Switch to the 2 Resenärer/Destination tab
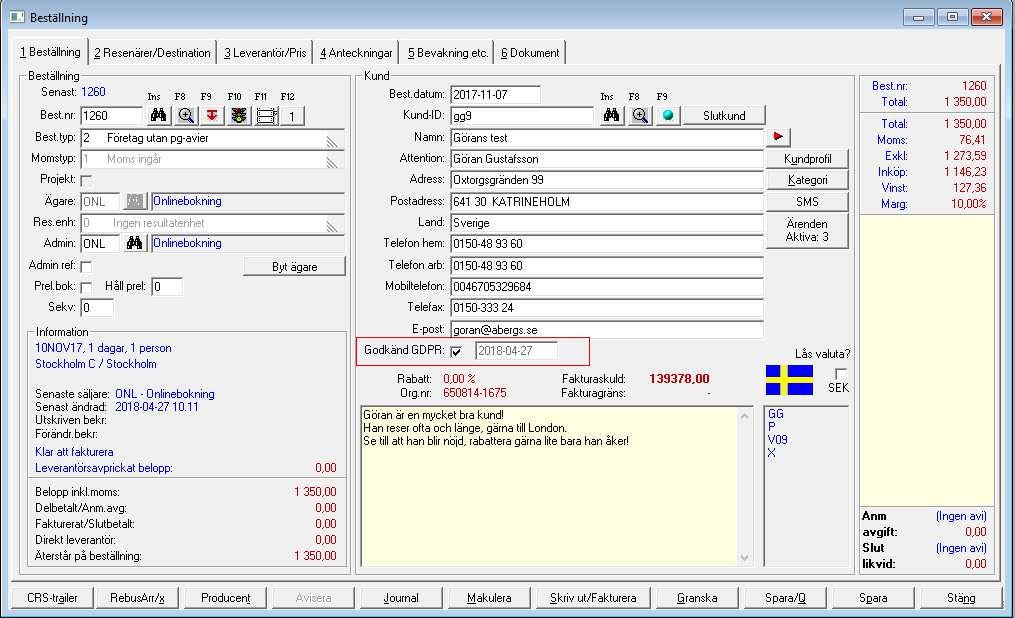This screenshot has height=618, width=1015. pyautogui.click(x=152, y=53)
